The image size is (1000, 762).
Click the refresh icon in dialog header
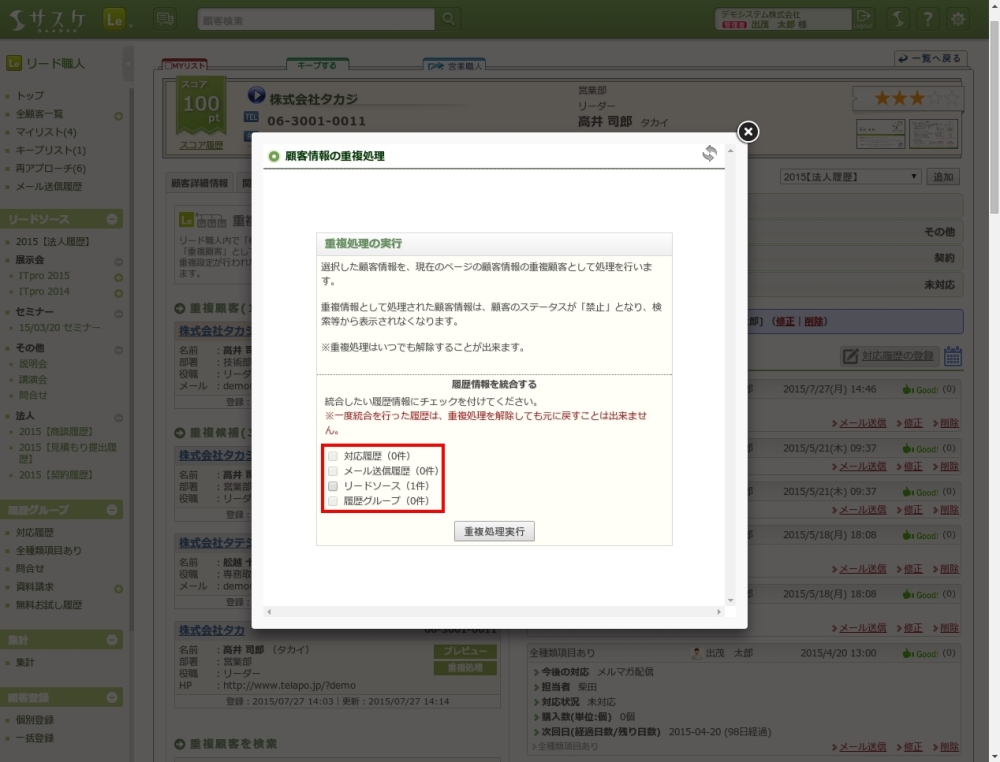(x=709, y=154)
